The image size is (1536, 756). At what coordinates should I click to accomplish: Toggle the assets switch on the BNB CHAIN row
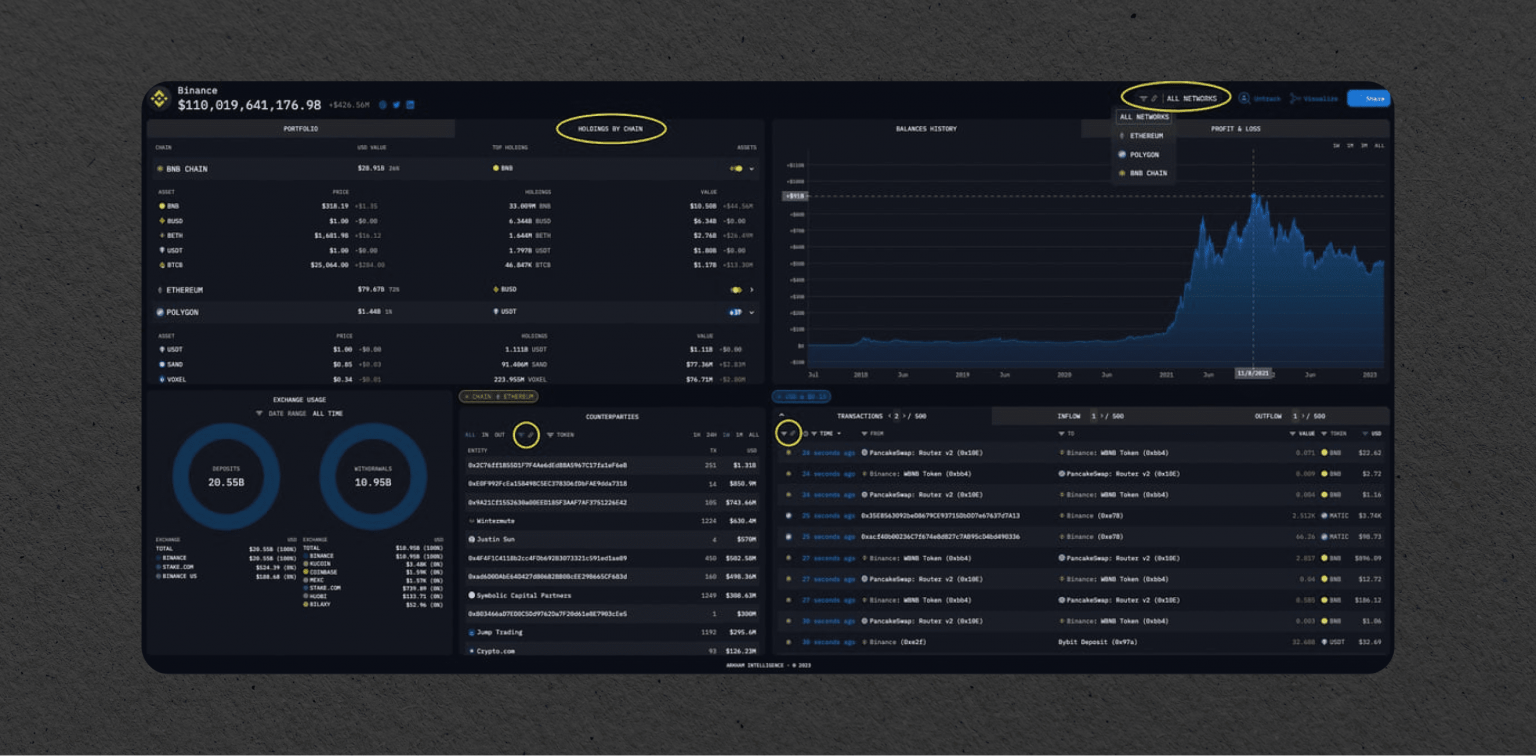[x=735, y=168]
